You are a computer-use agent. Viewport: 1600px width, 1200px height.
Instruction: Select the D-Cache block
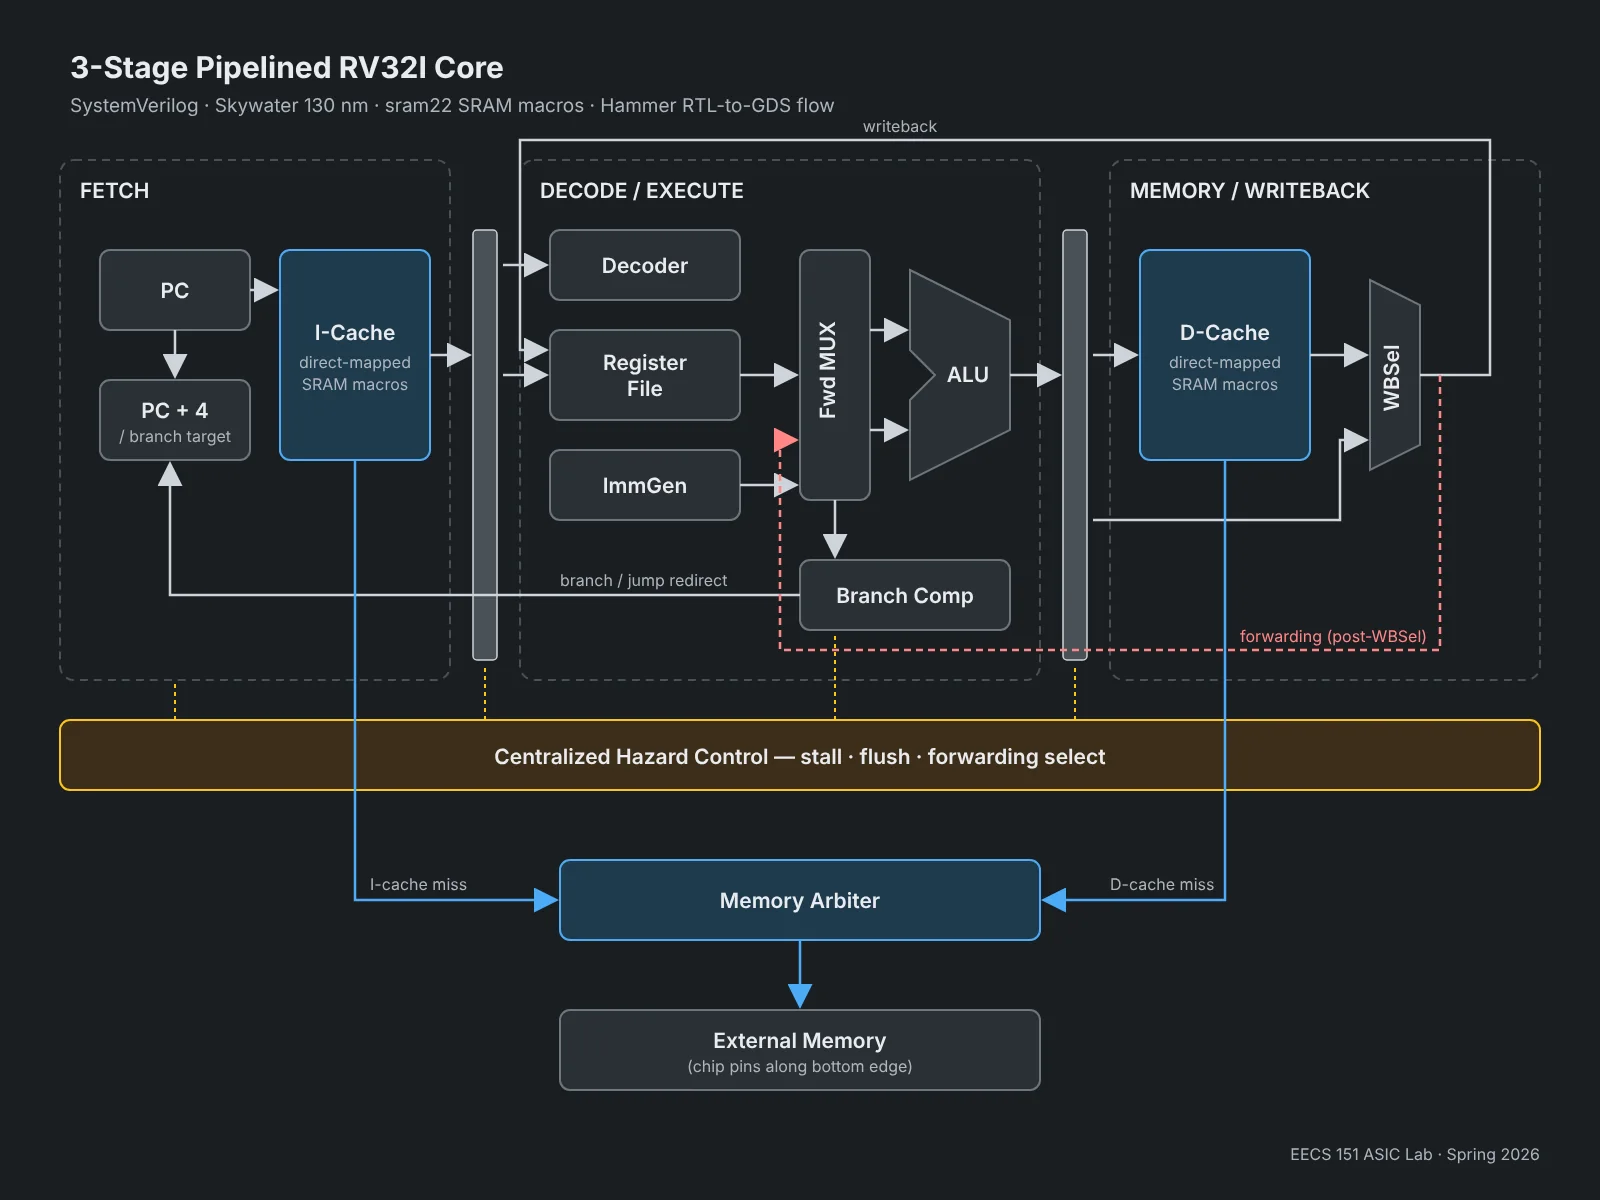click(1225, 355)
